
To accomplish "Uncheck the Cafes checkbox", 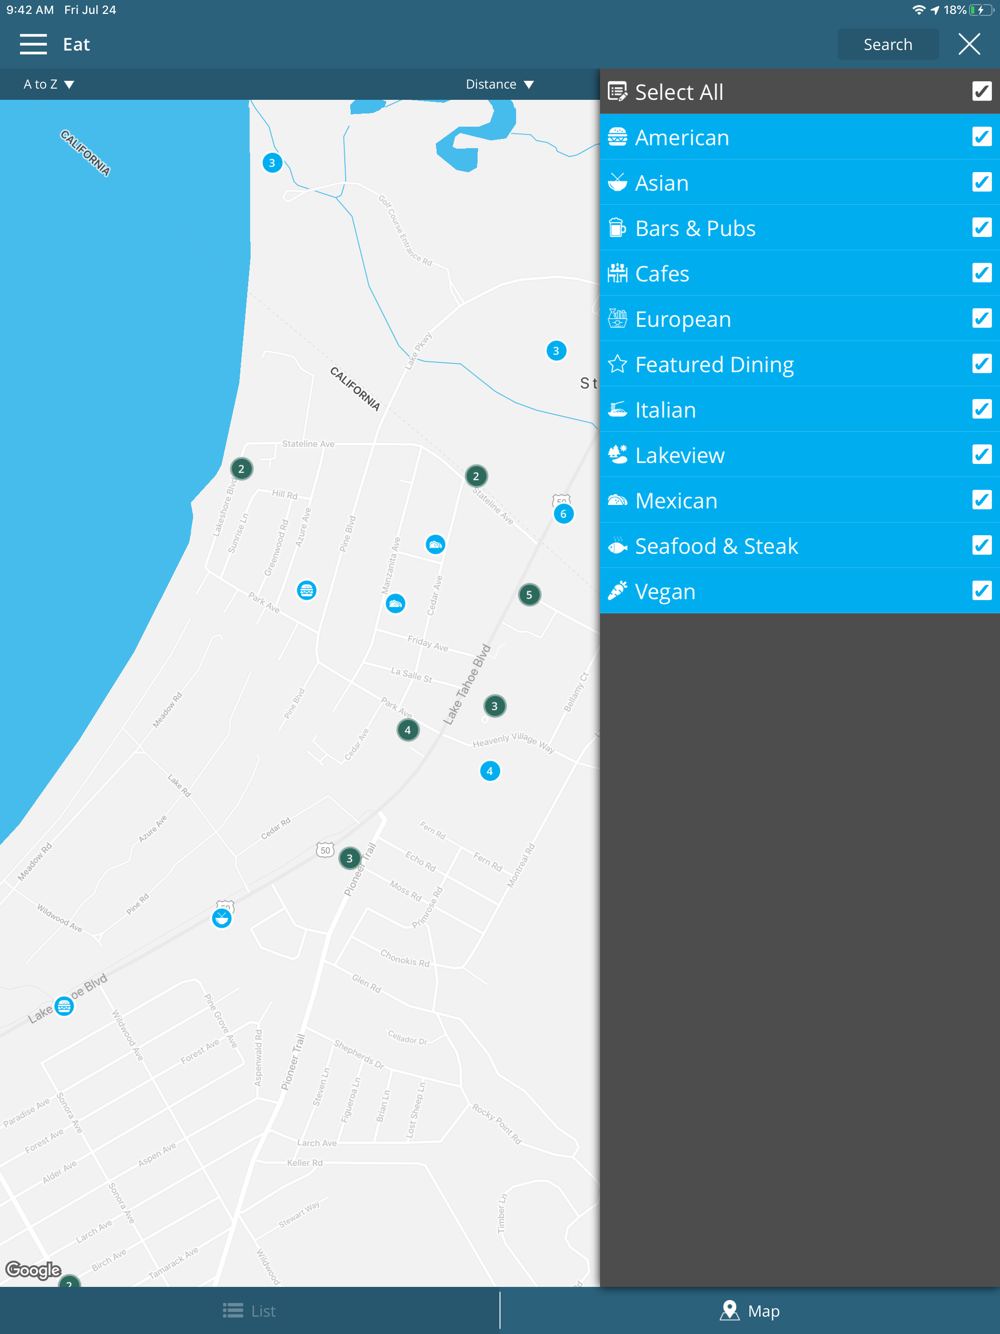I will 982,273.
